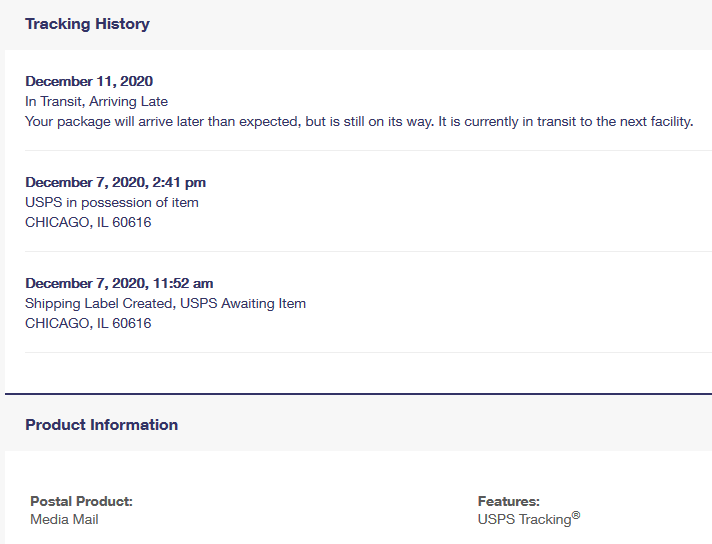712x544 pixels.
Task: Click Shipping Label Created, USPS Awaiting Item
Action: click(x=165, y=303)
